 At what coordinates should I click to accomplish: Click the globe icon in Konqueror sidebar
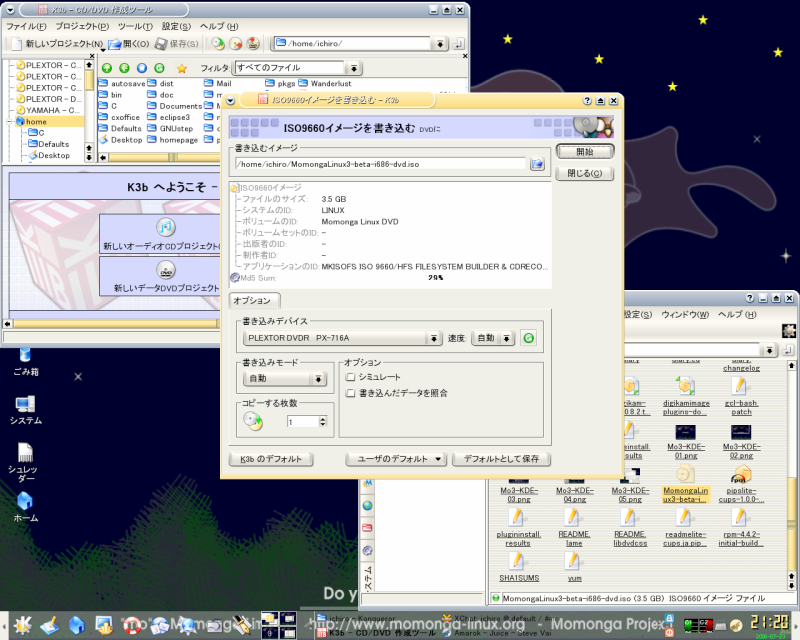(x=367, y=506)
